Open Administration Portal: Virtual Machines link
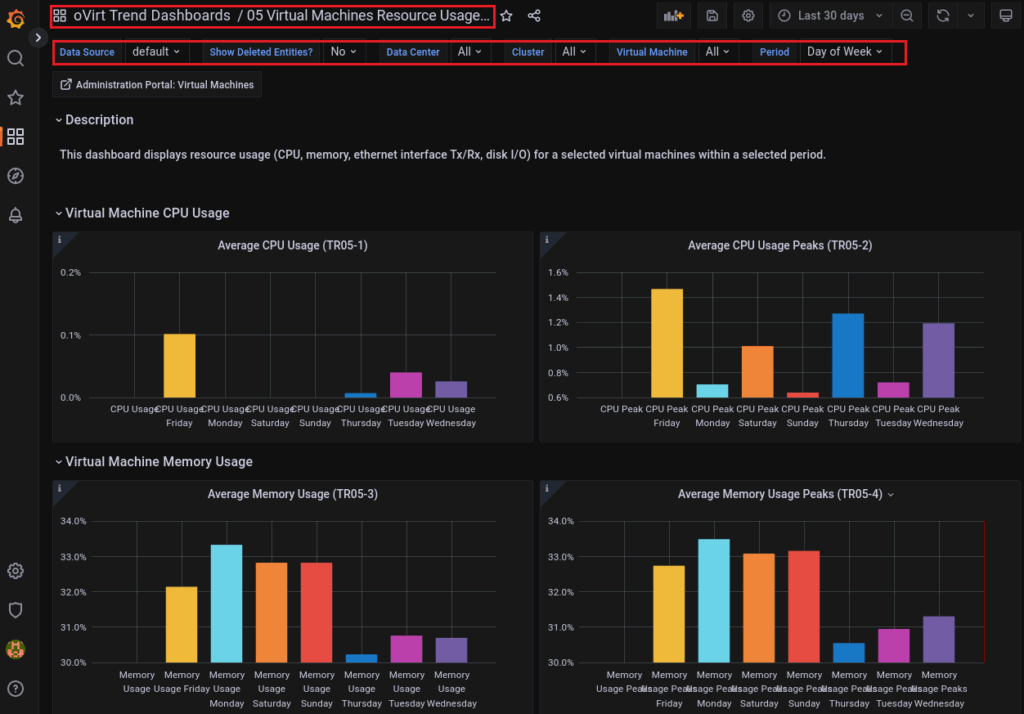 157,85
